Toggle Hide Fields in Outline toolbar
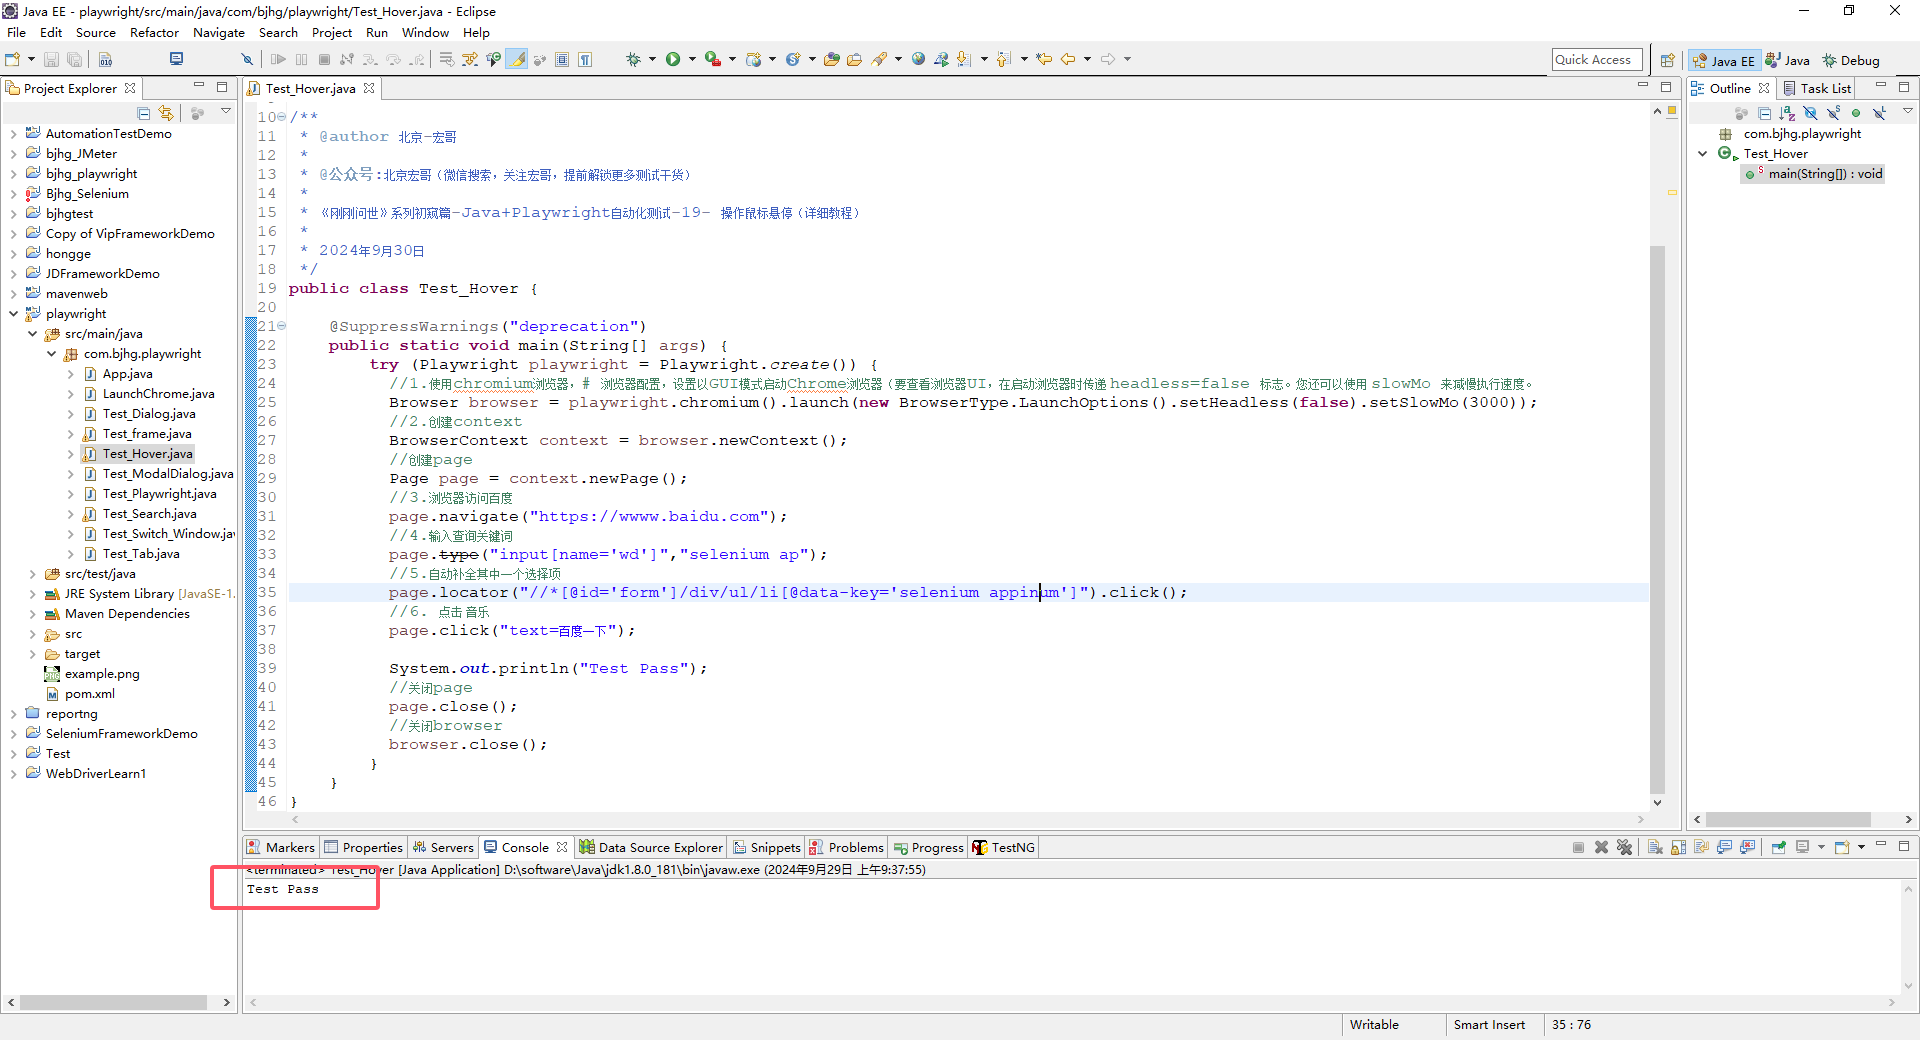The height and width of the screenshot is (1040, 1920). [x=1810, y=113]
